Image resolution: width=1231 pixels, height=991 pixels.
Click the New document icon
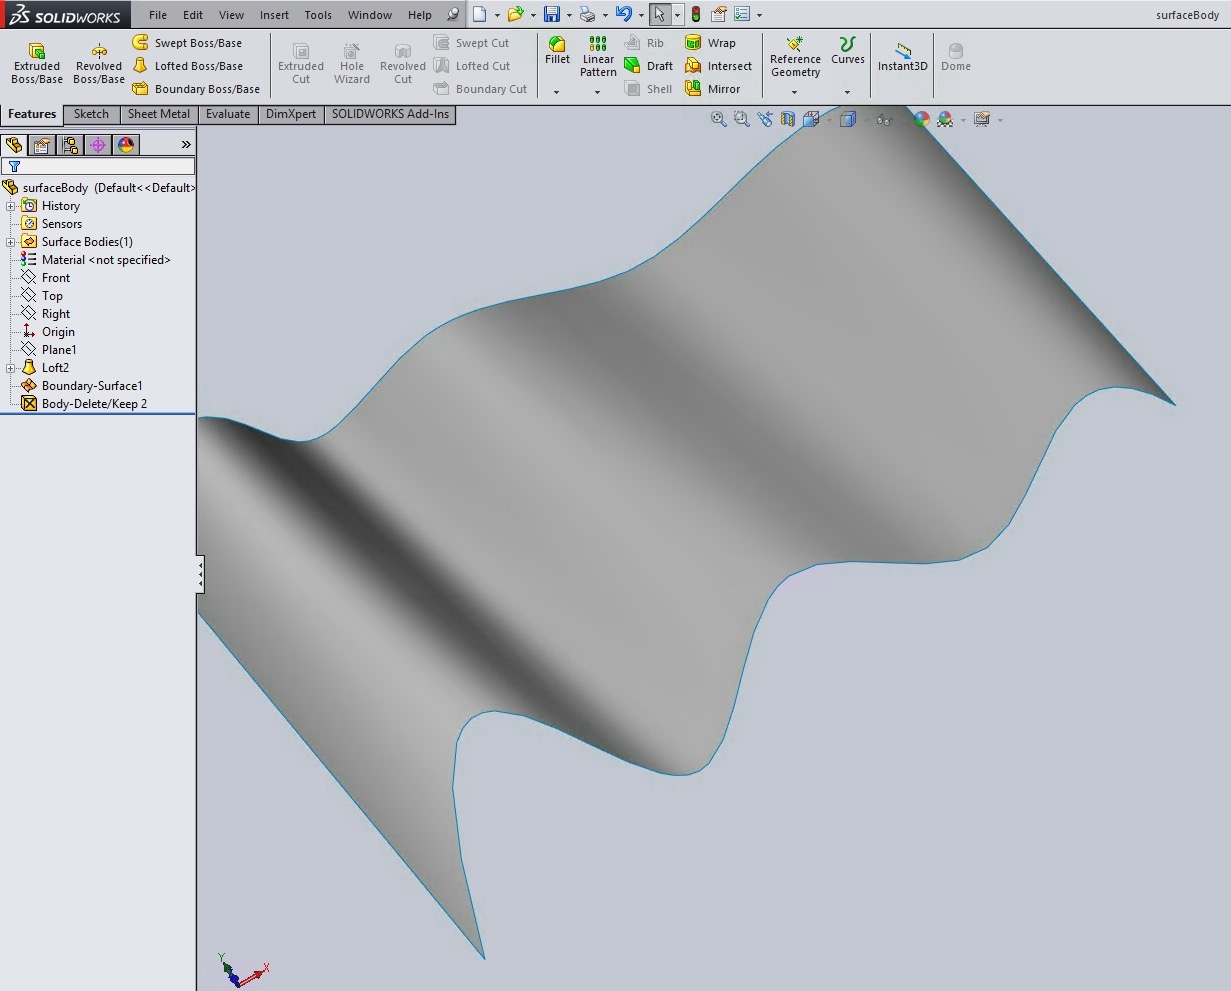tap(480, 14)
